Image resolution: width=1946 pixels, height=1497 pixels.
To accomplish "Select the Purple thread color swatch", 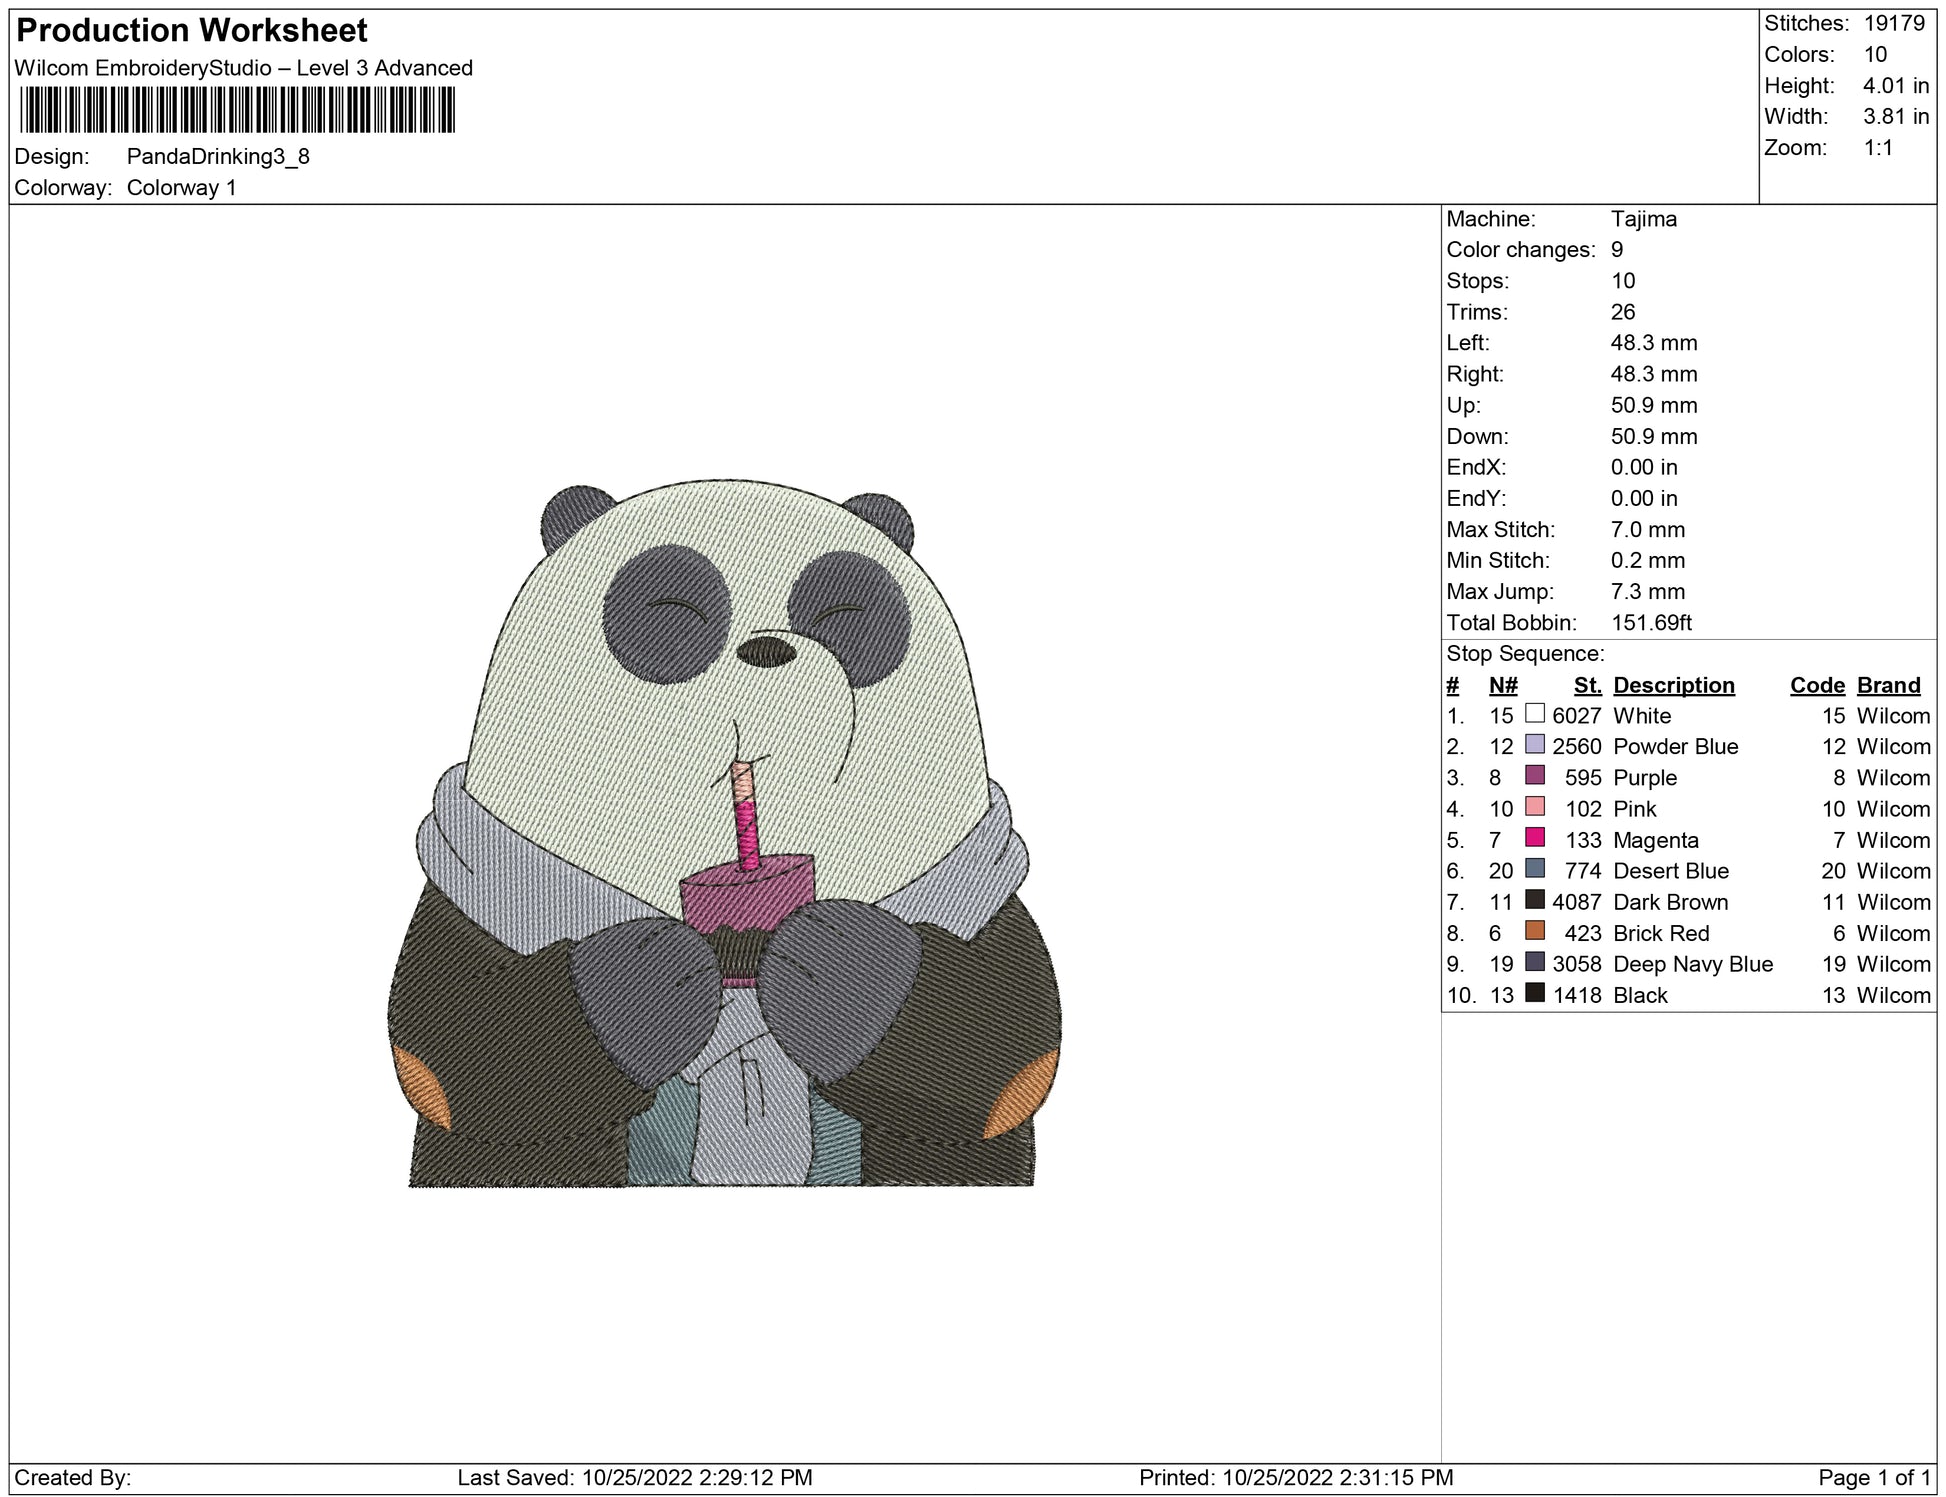I will [1535, 776].
